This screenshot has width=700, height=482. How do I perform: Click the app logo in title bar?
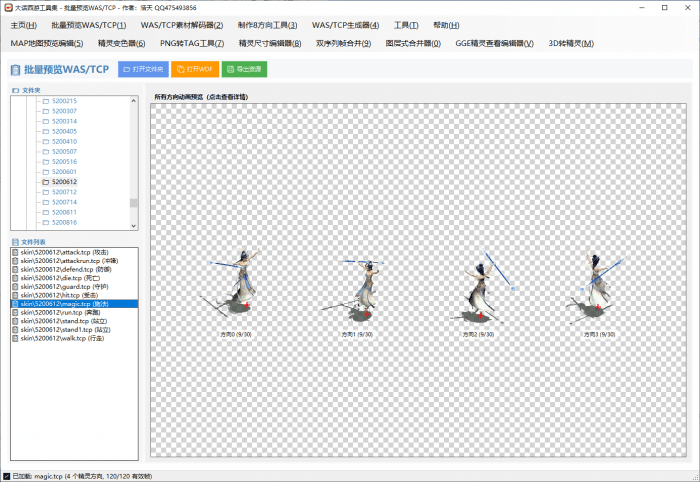pyautogui.click(x=7, y=7)
